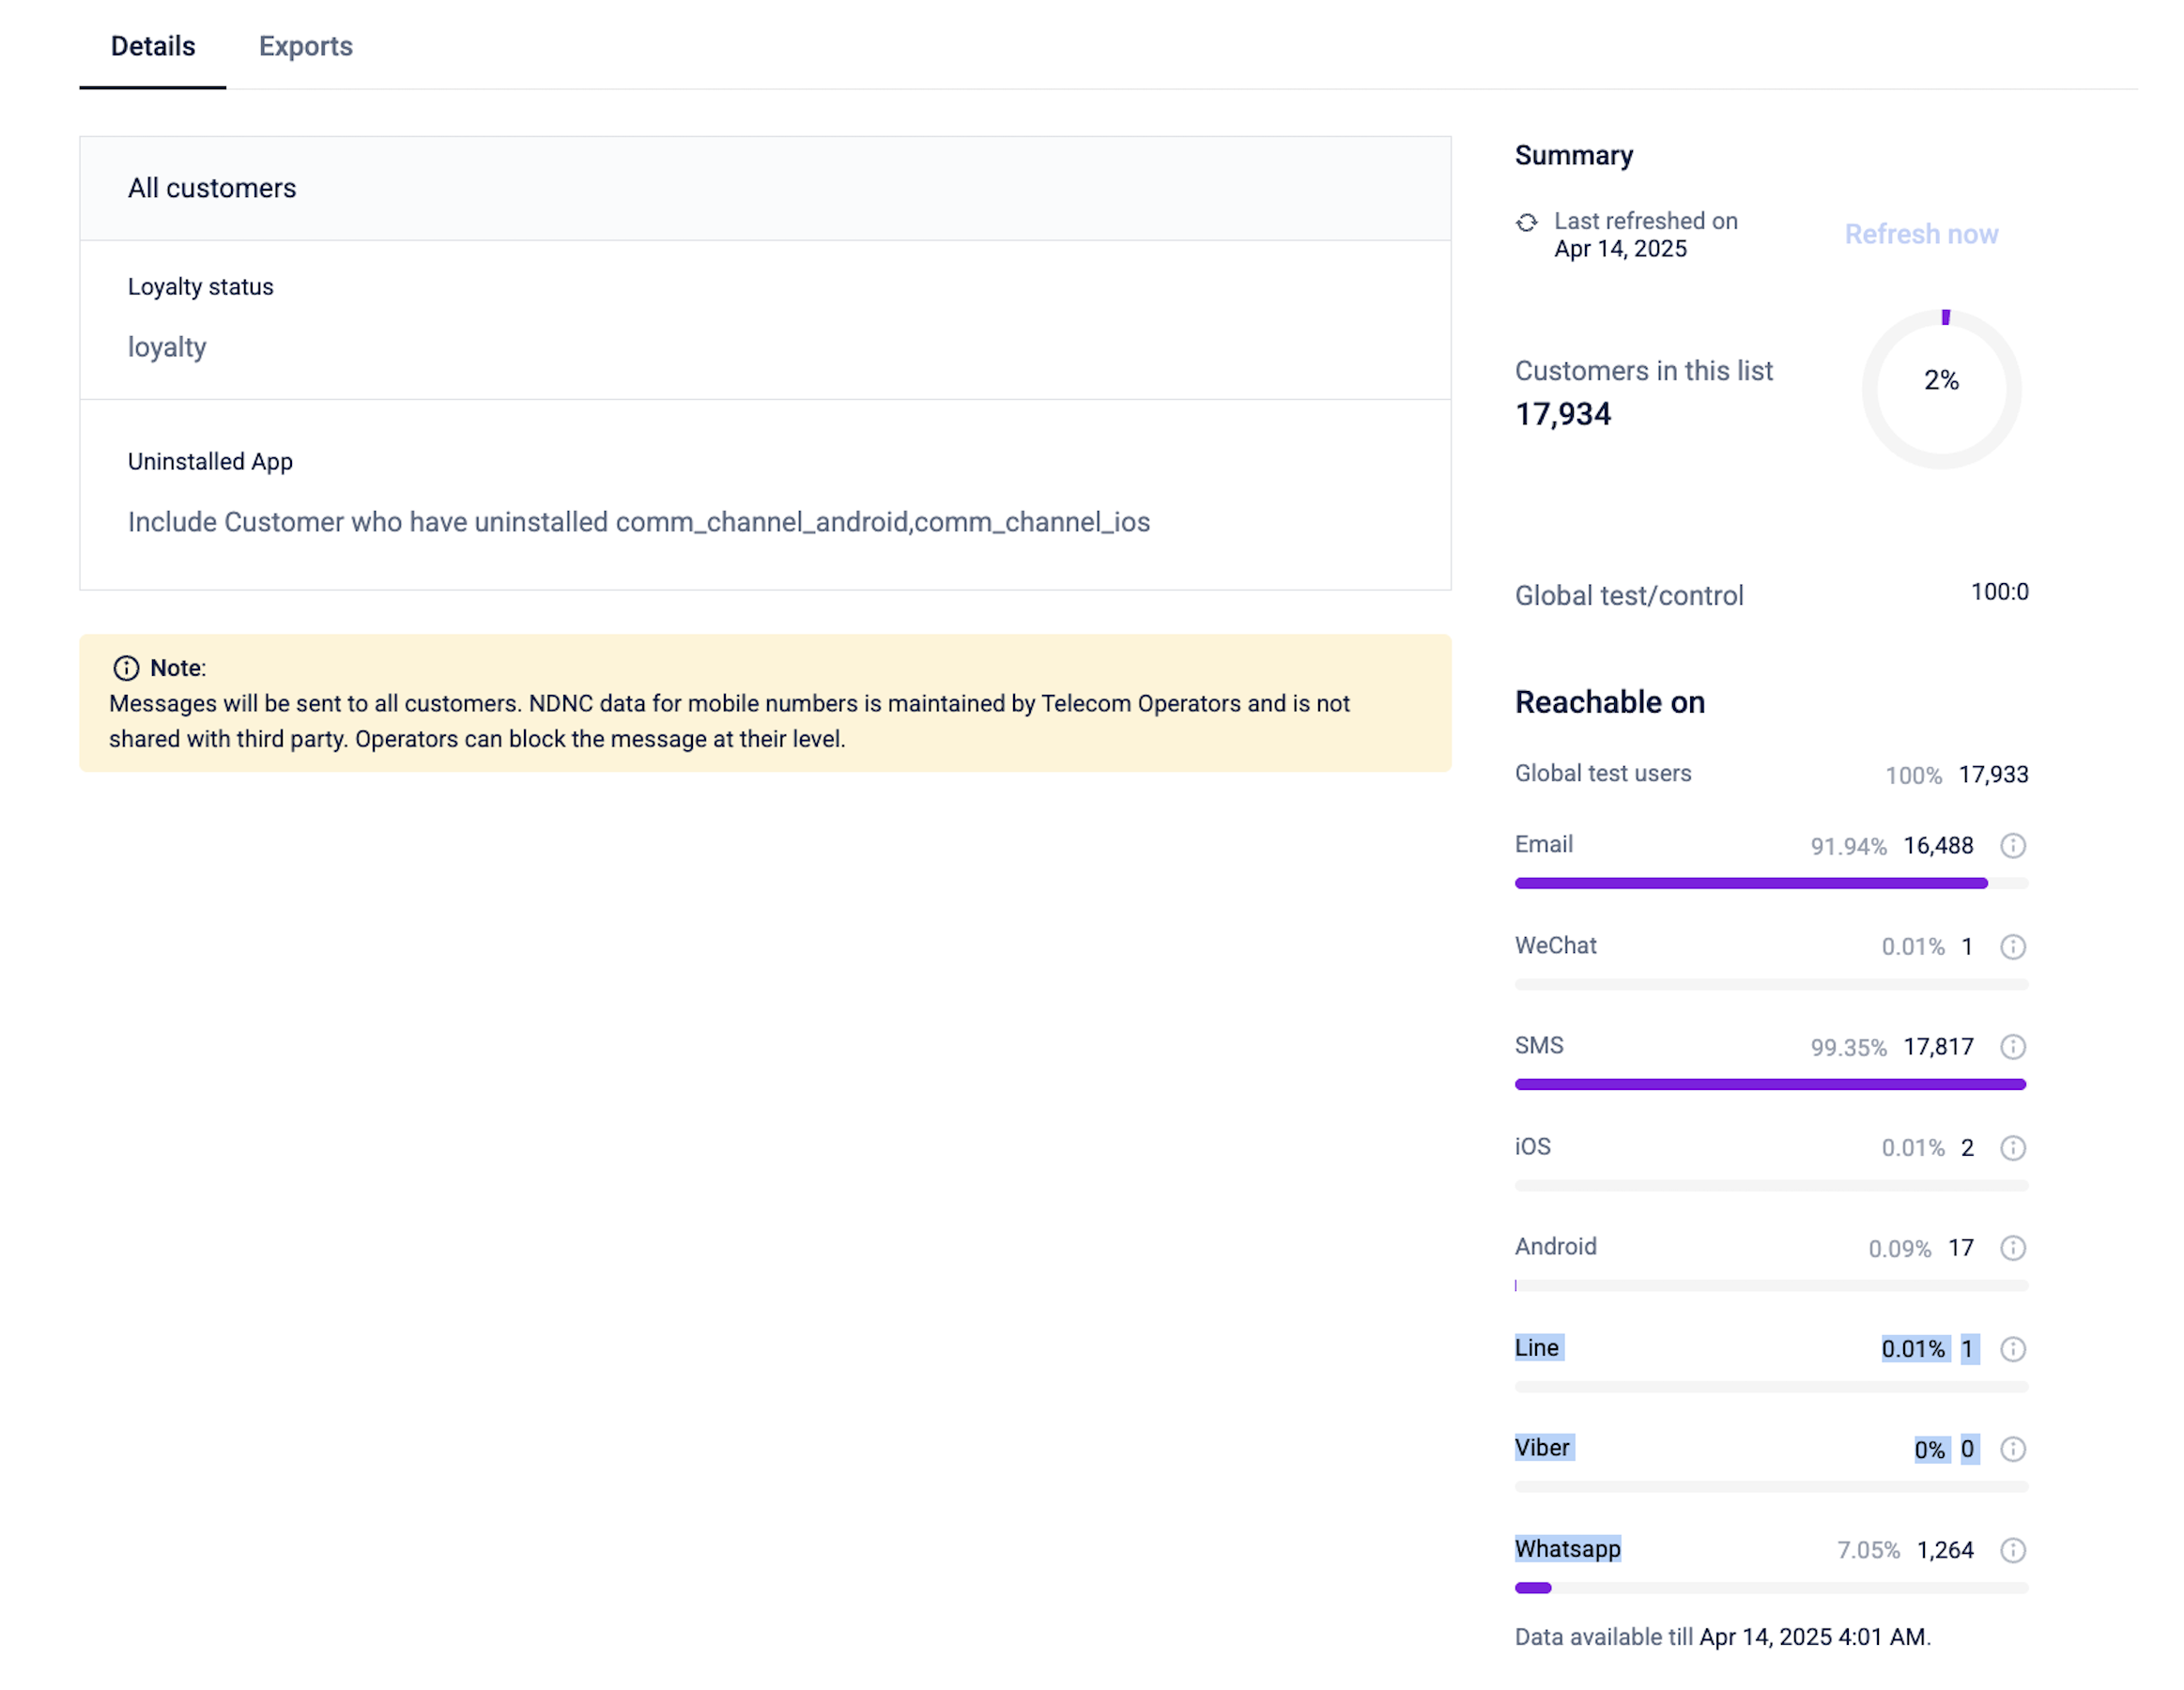Viewport: 2184px width, 1690px height.
Task: Click the Refresh now link
Action: click(1921, 234)
